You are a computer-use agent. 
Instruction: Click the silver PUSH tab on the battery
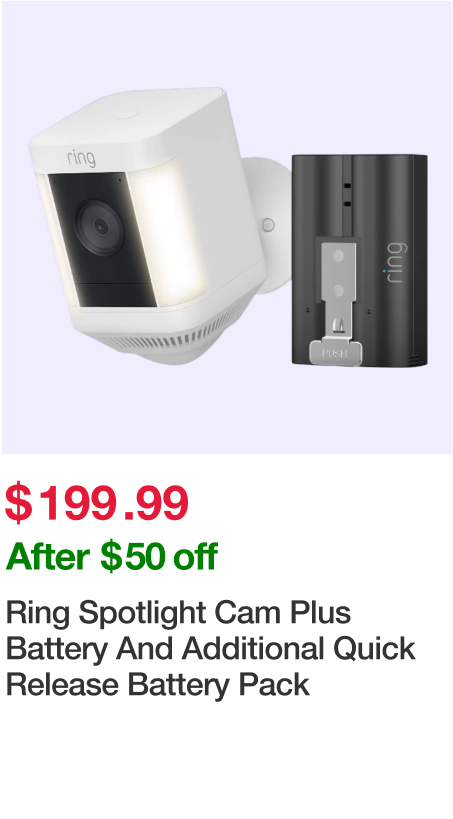click(335, 353)
